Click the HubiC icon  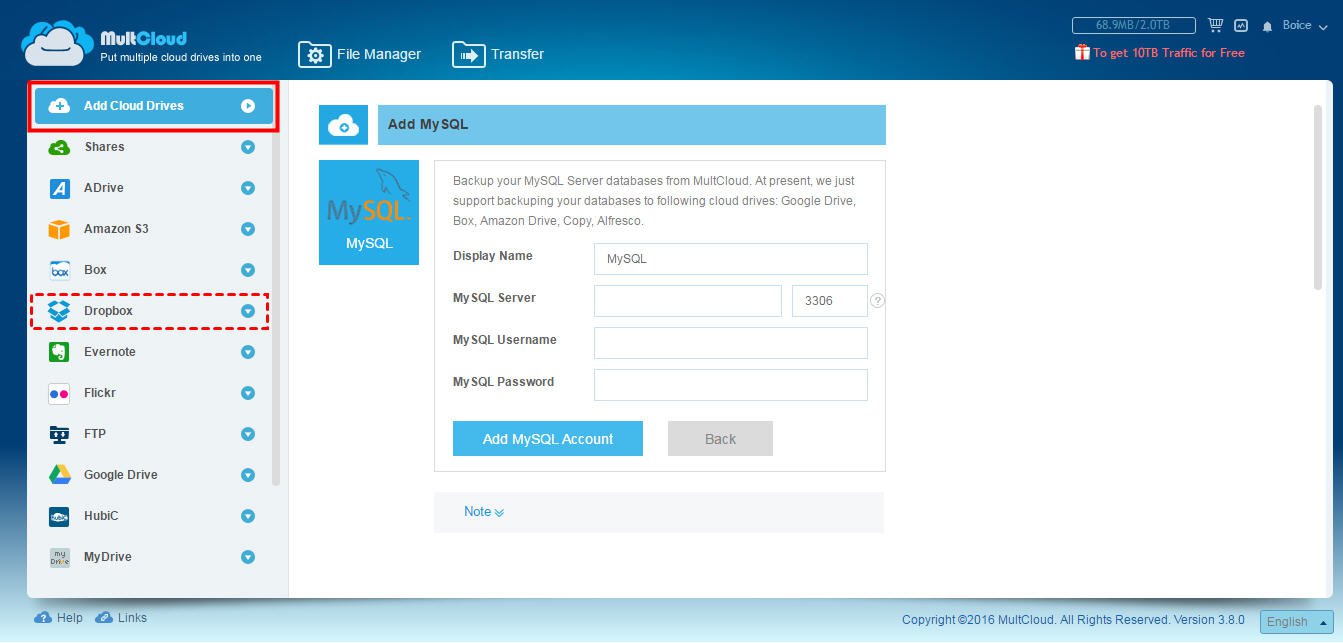coord(59,516)
